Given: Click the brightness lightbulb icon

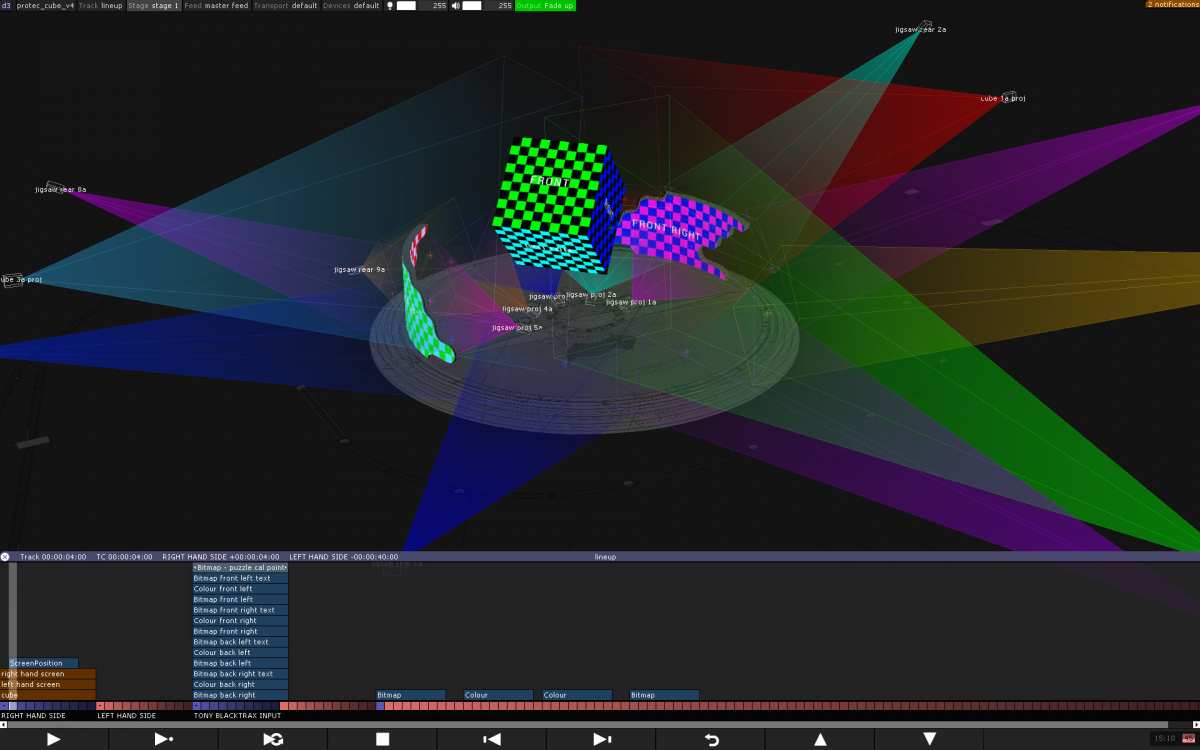Looking at the screenshot, I should point(390,5).
